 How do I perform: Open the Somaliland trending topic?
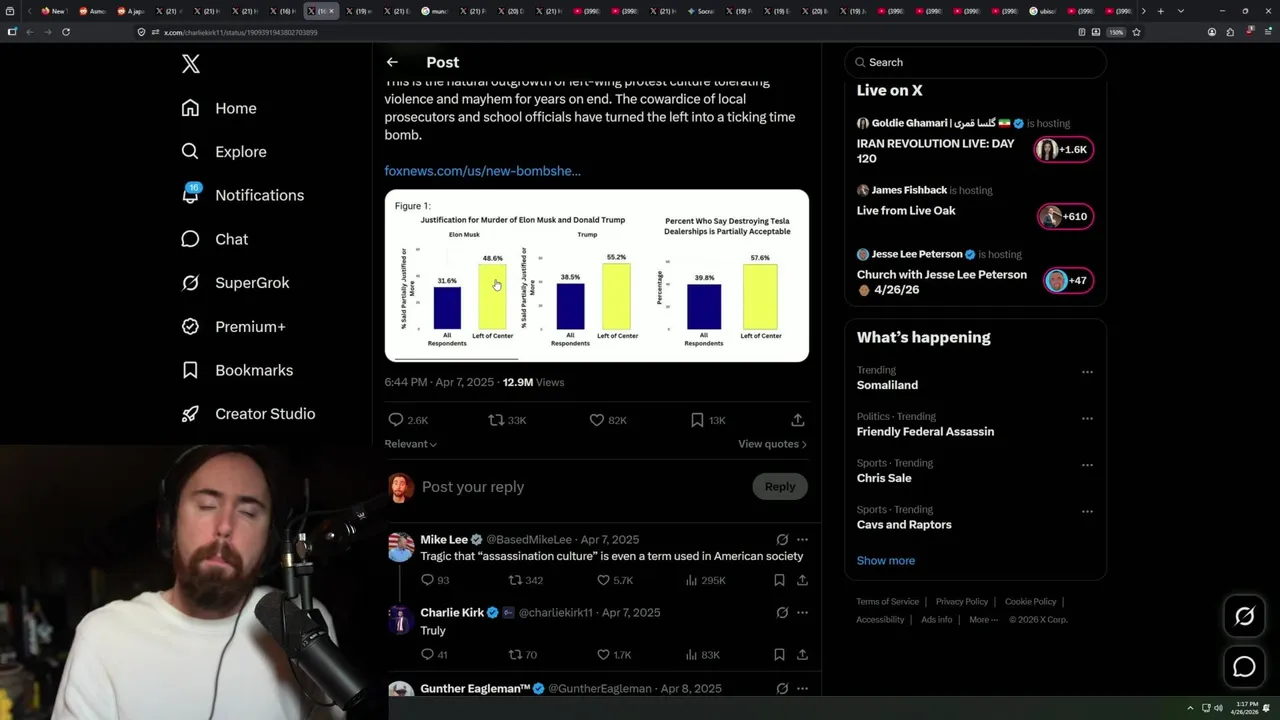coord(887,385)
